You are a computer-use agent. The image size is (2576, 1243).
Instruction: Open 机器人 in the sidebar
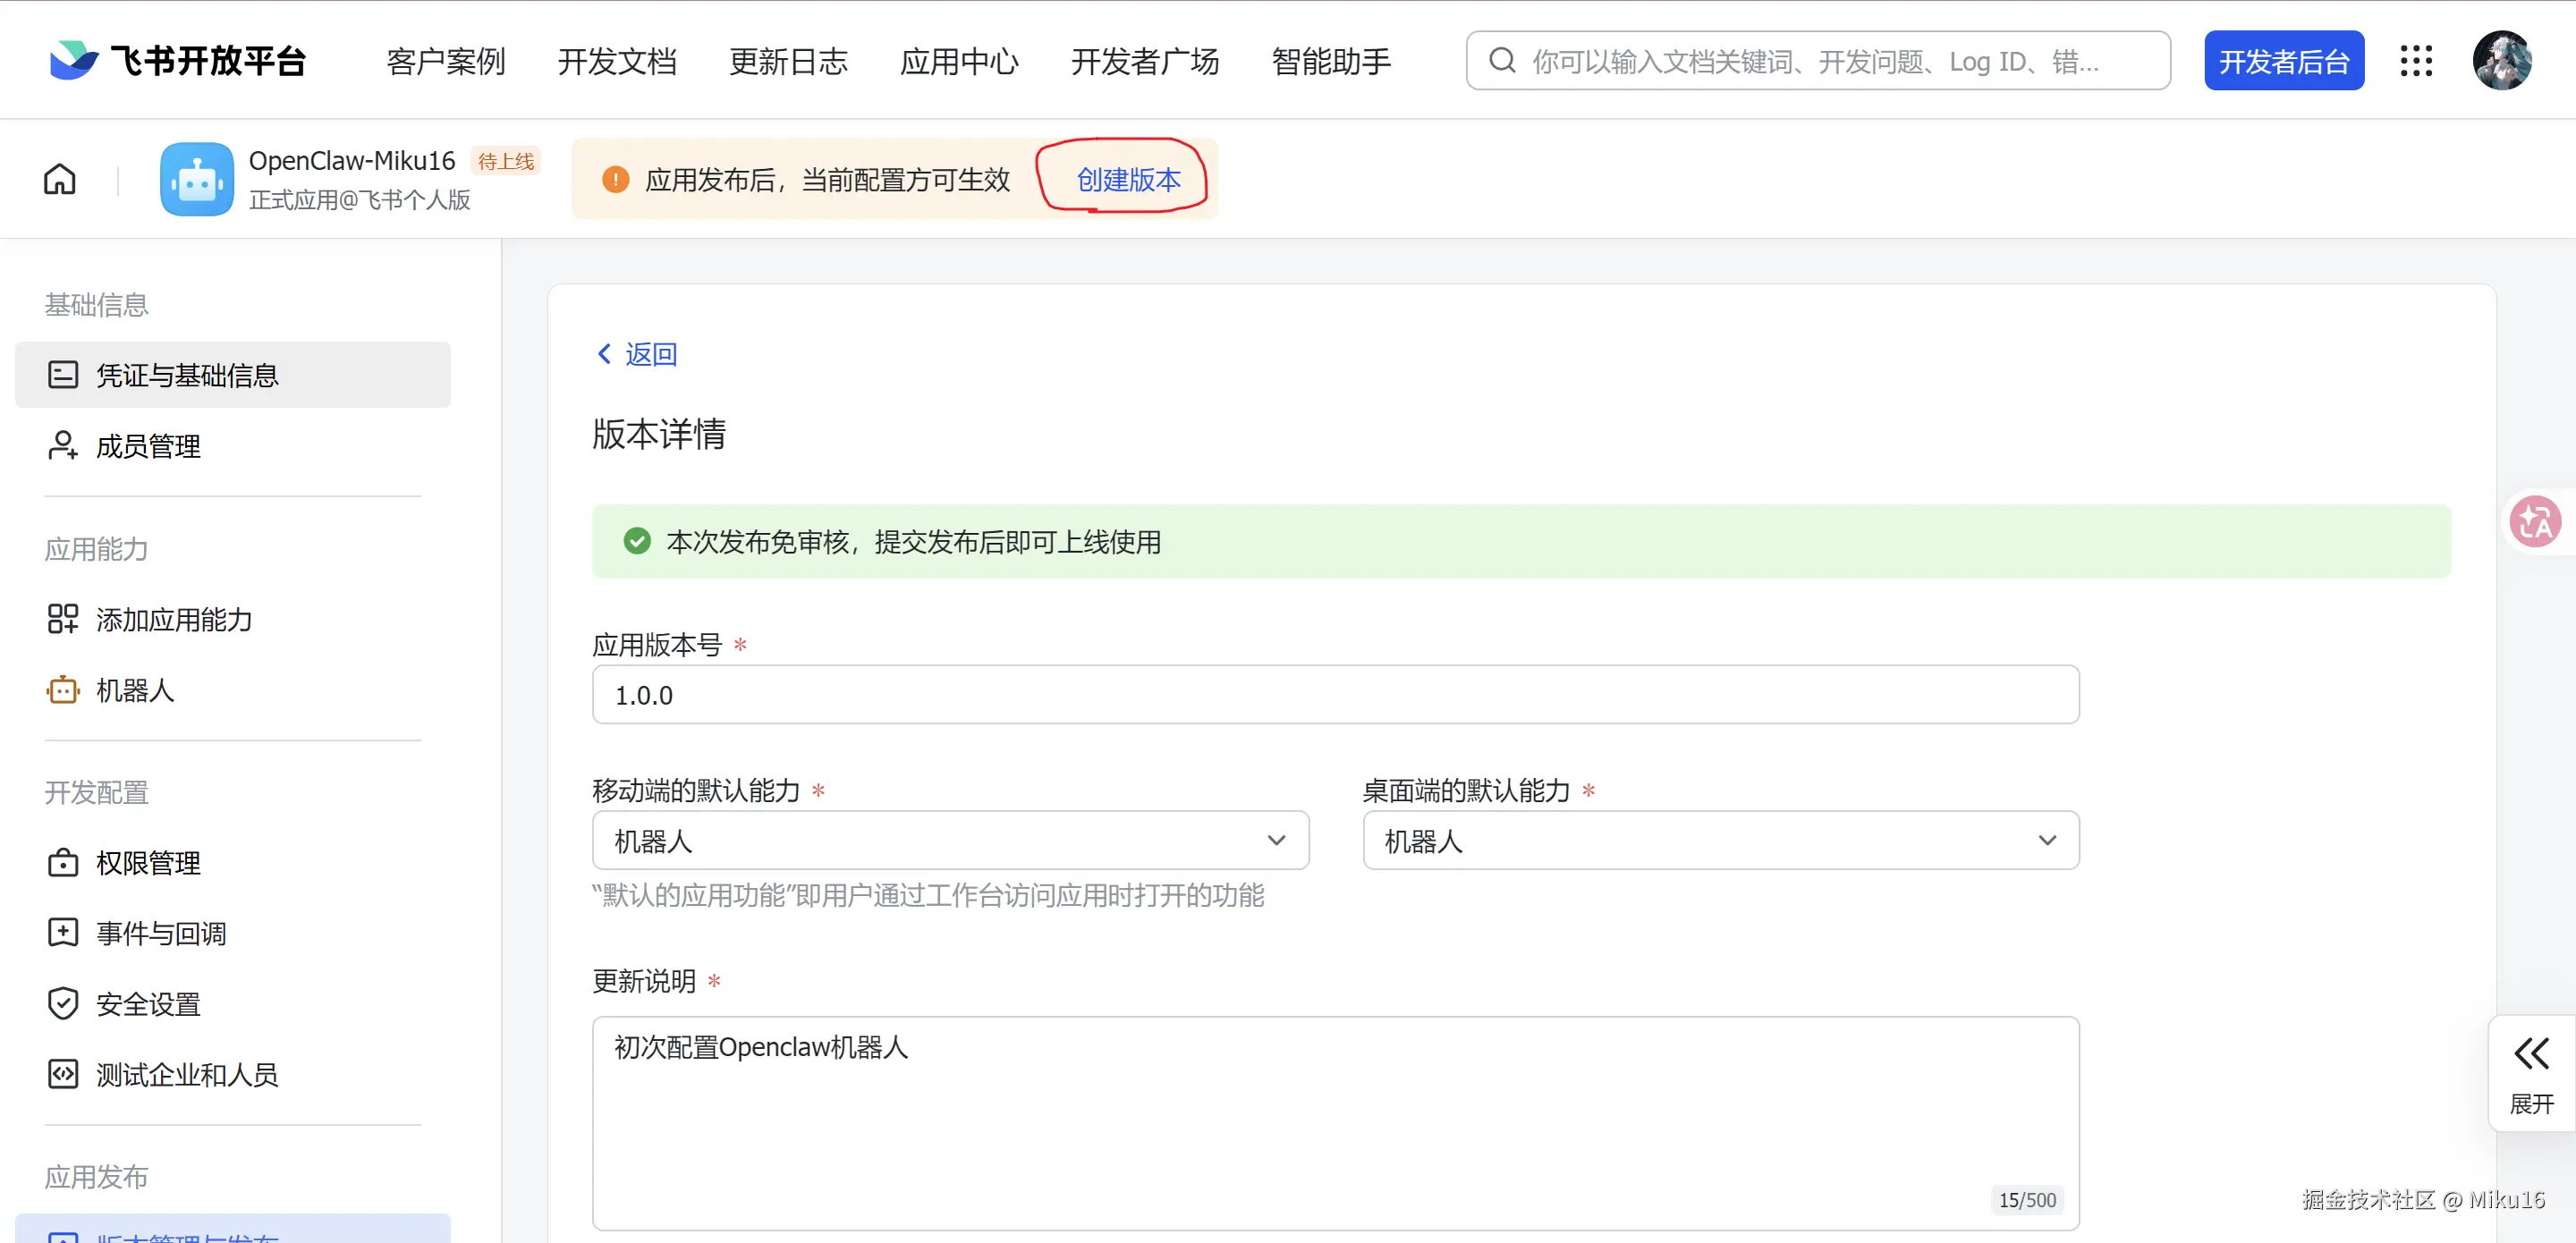[x=135, y=690]
